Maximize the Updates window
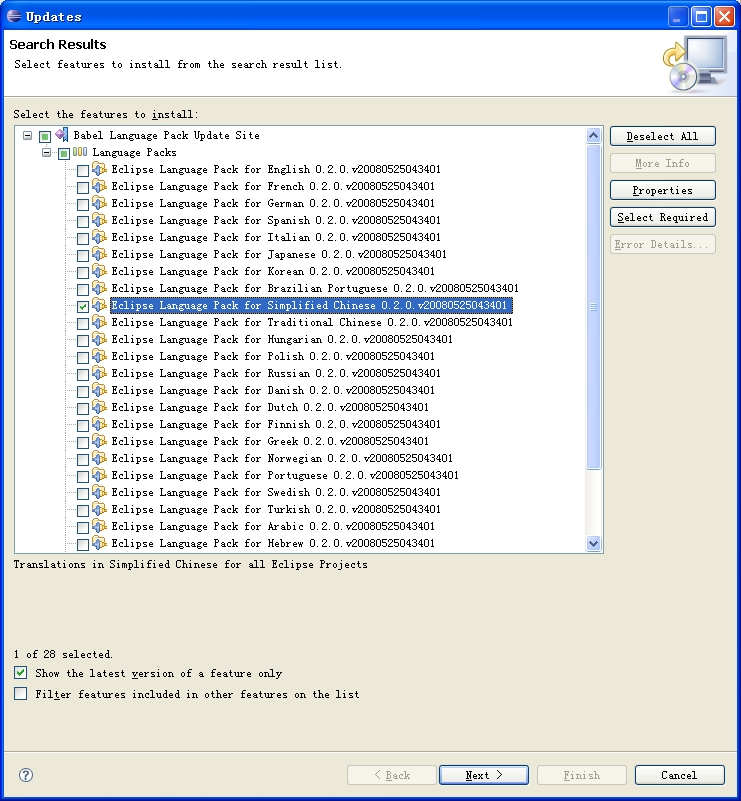The height and width of the screenshot is (801, 741). pos(702,17)
